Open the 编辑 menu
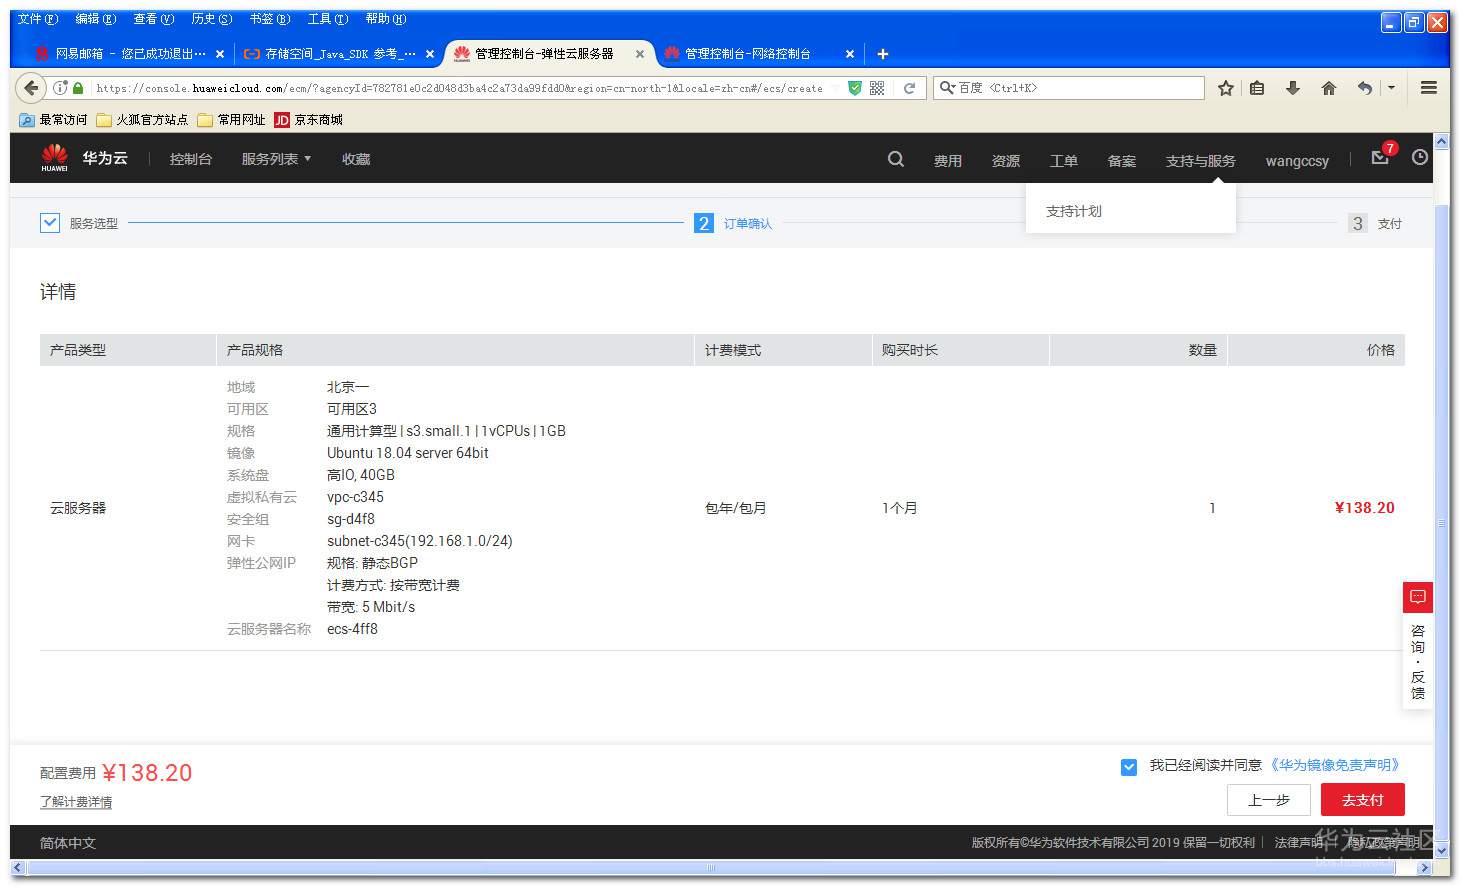The height and width of the screenshot is (887, 1461). [96, 19]
